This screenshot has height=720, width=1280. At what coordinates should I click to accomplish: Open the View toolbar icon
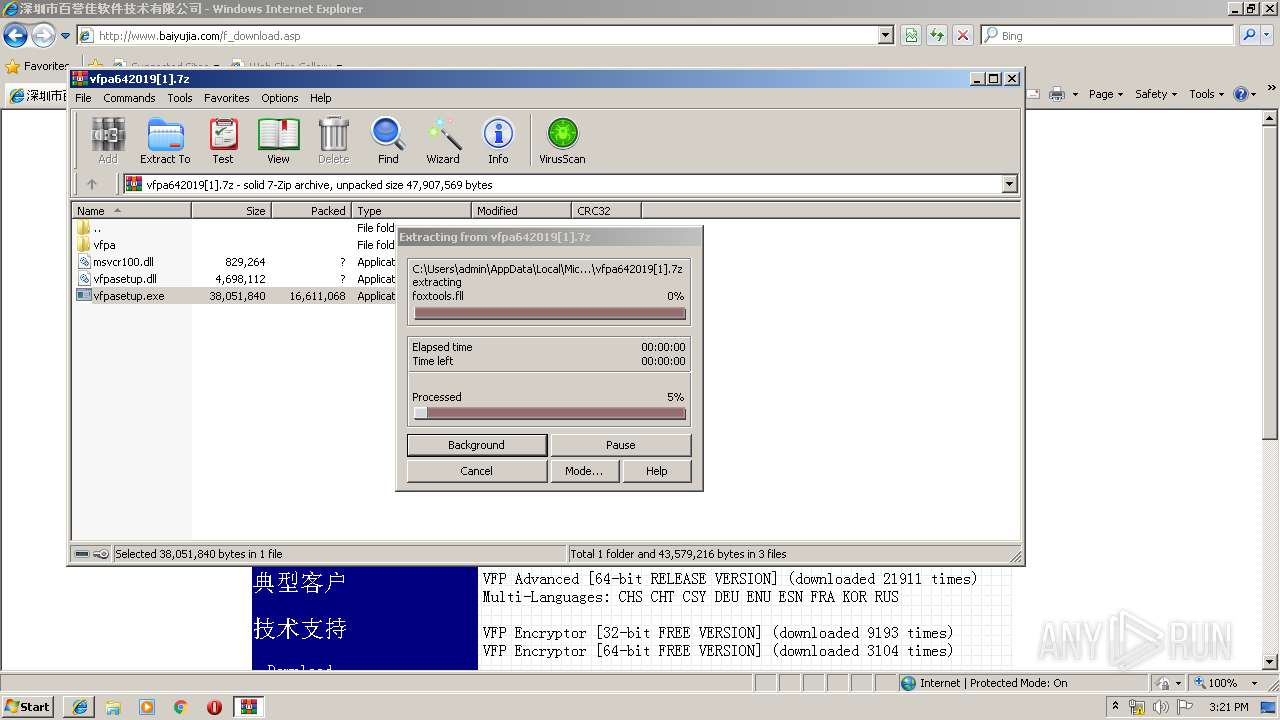[x=278, y=141]
